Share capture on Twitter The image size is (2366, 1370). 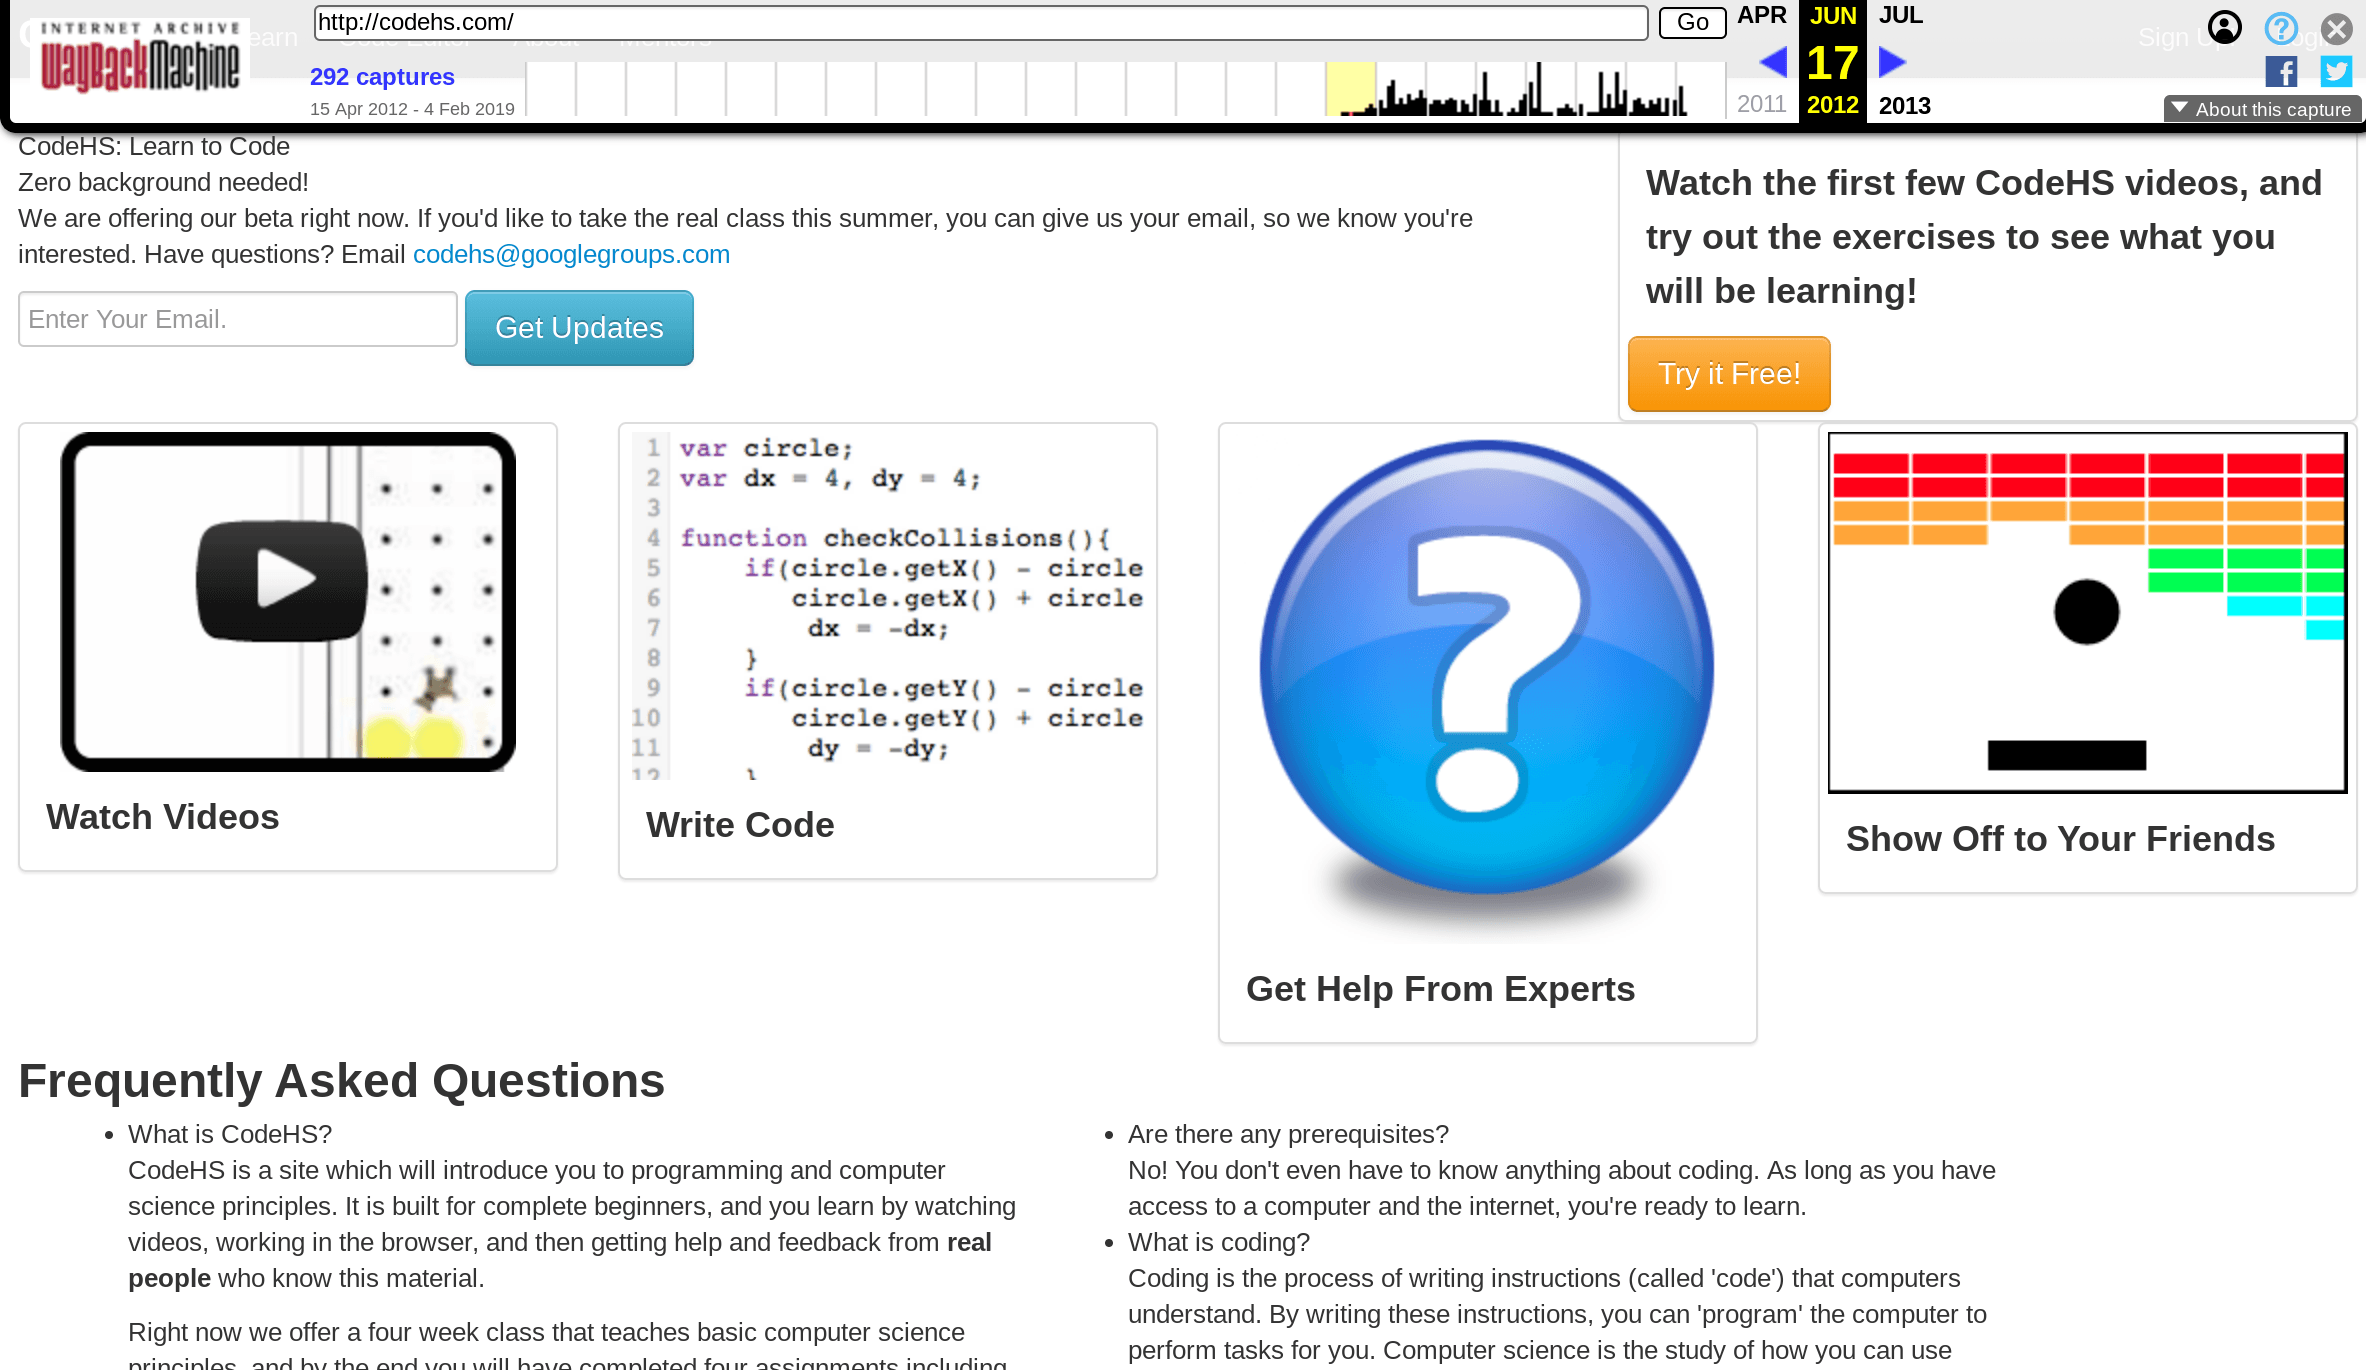tap(2336, 72)
